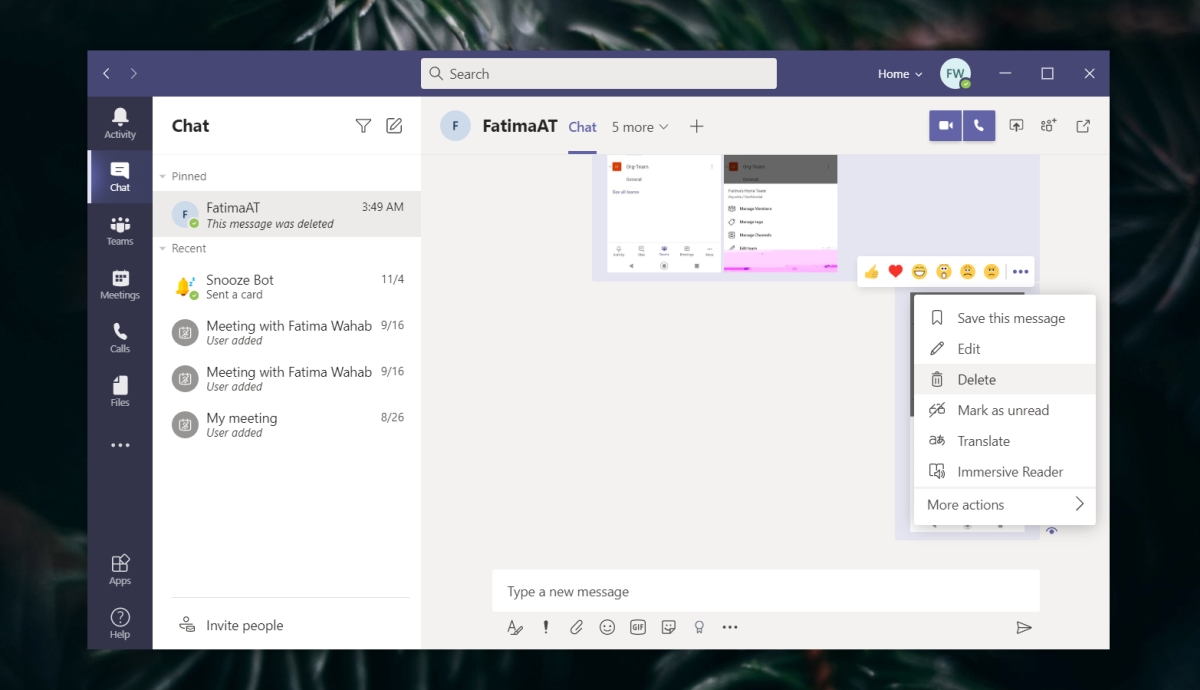This screenshot has height=690, width=1200.
Task: Click the filter chats icon
Action: (x=363, y=125)
